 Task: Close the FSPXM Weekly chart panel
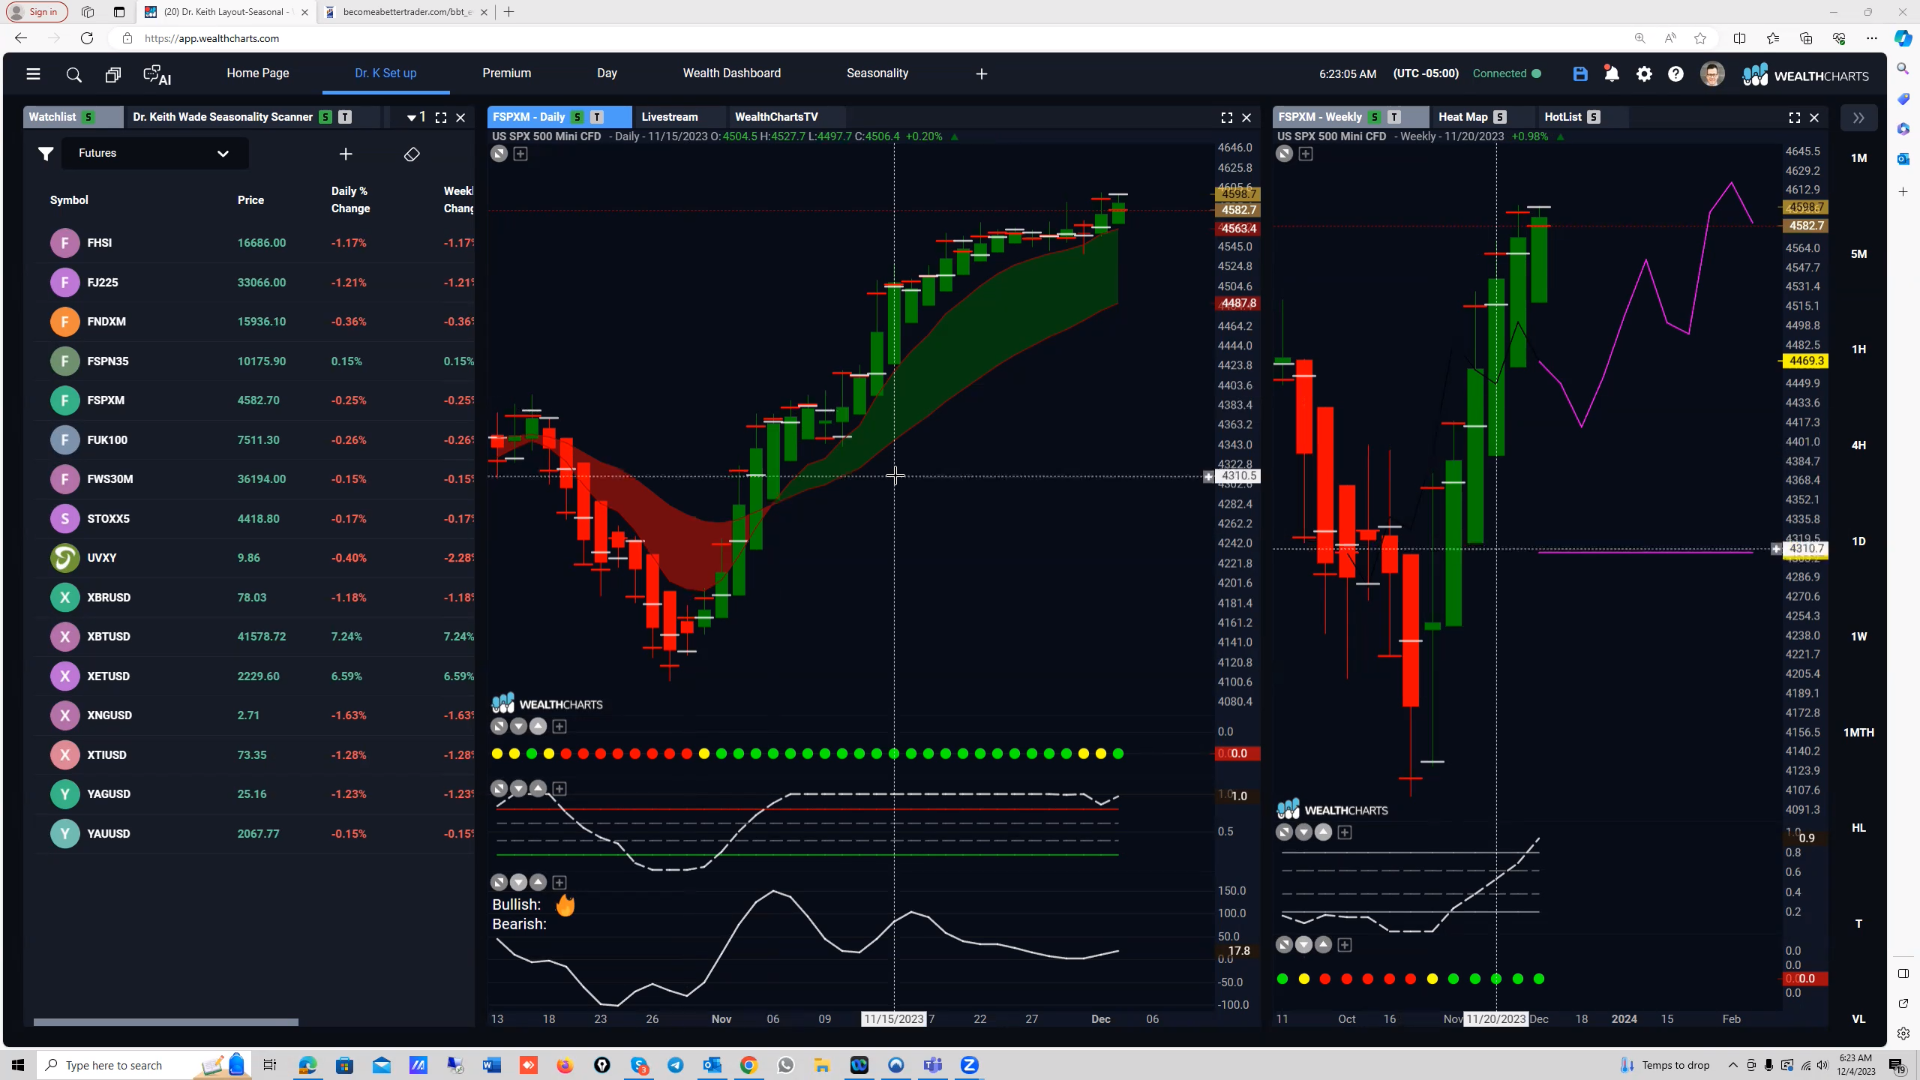(x=1815, y=118)
